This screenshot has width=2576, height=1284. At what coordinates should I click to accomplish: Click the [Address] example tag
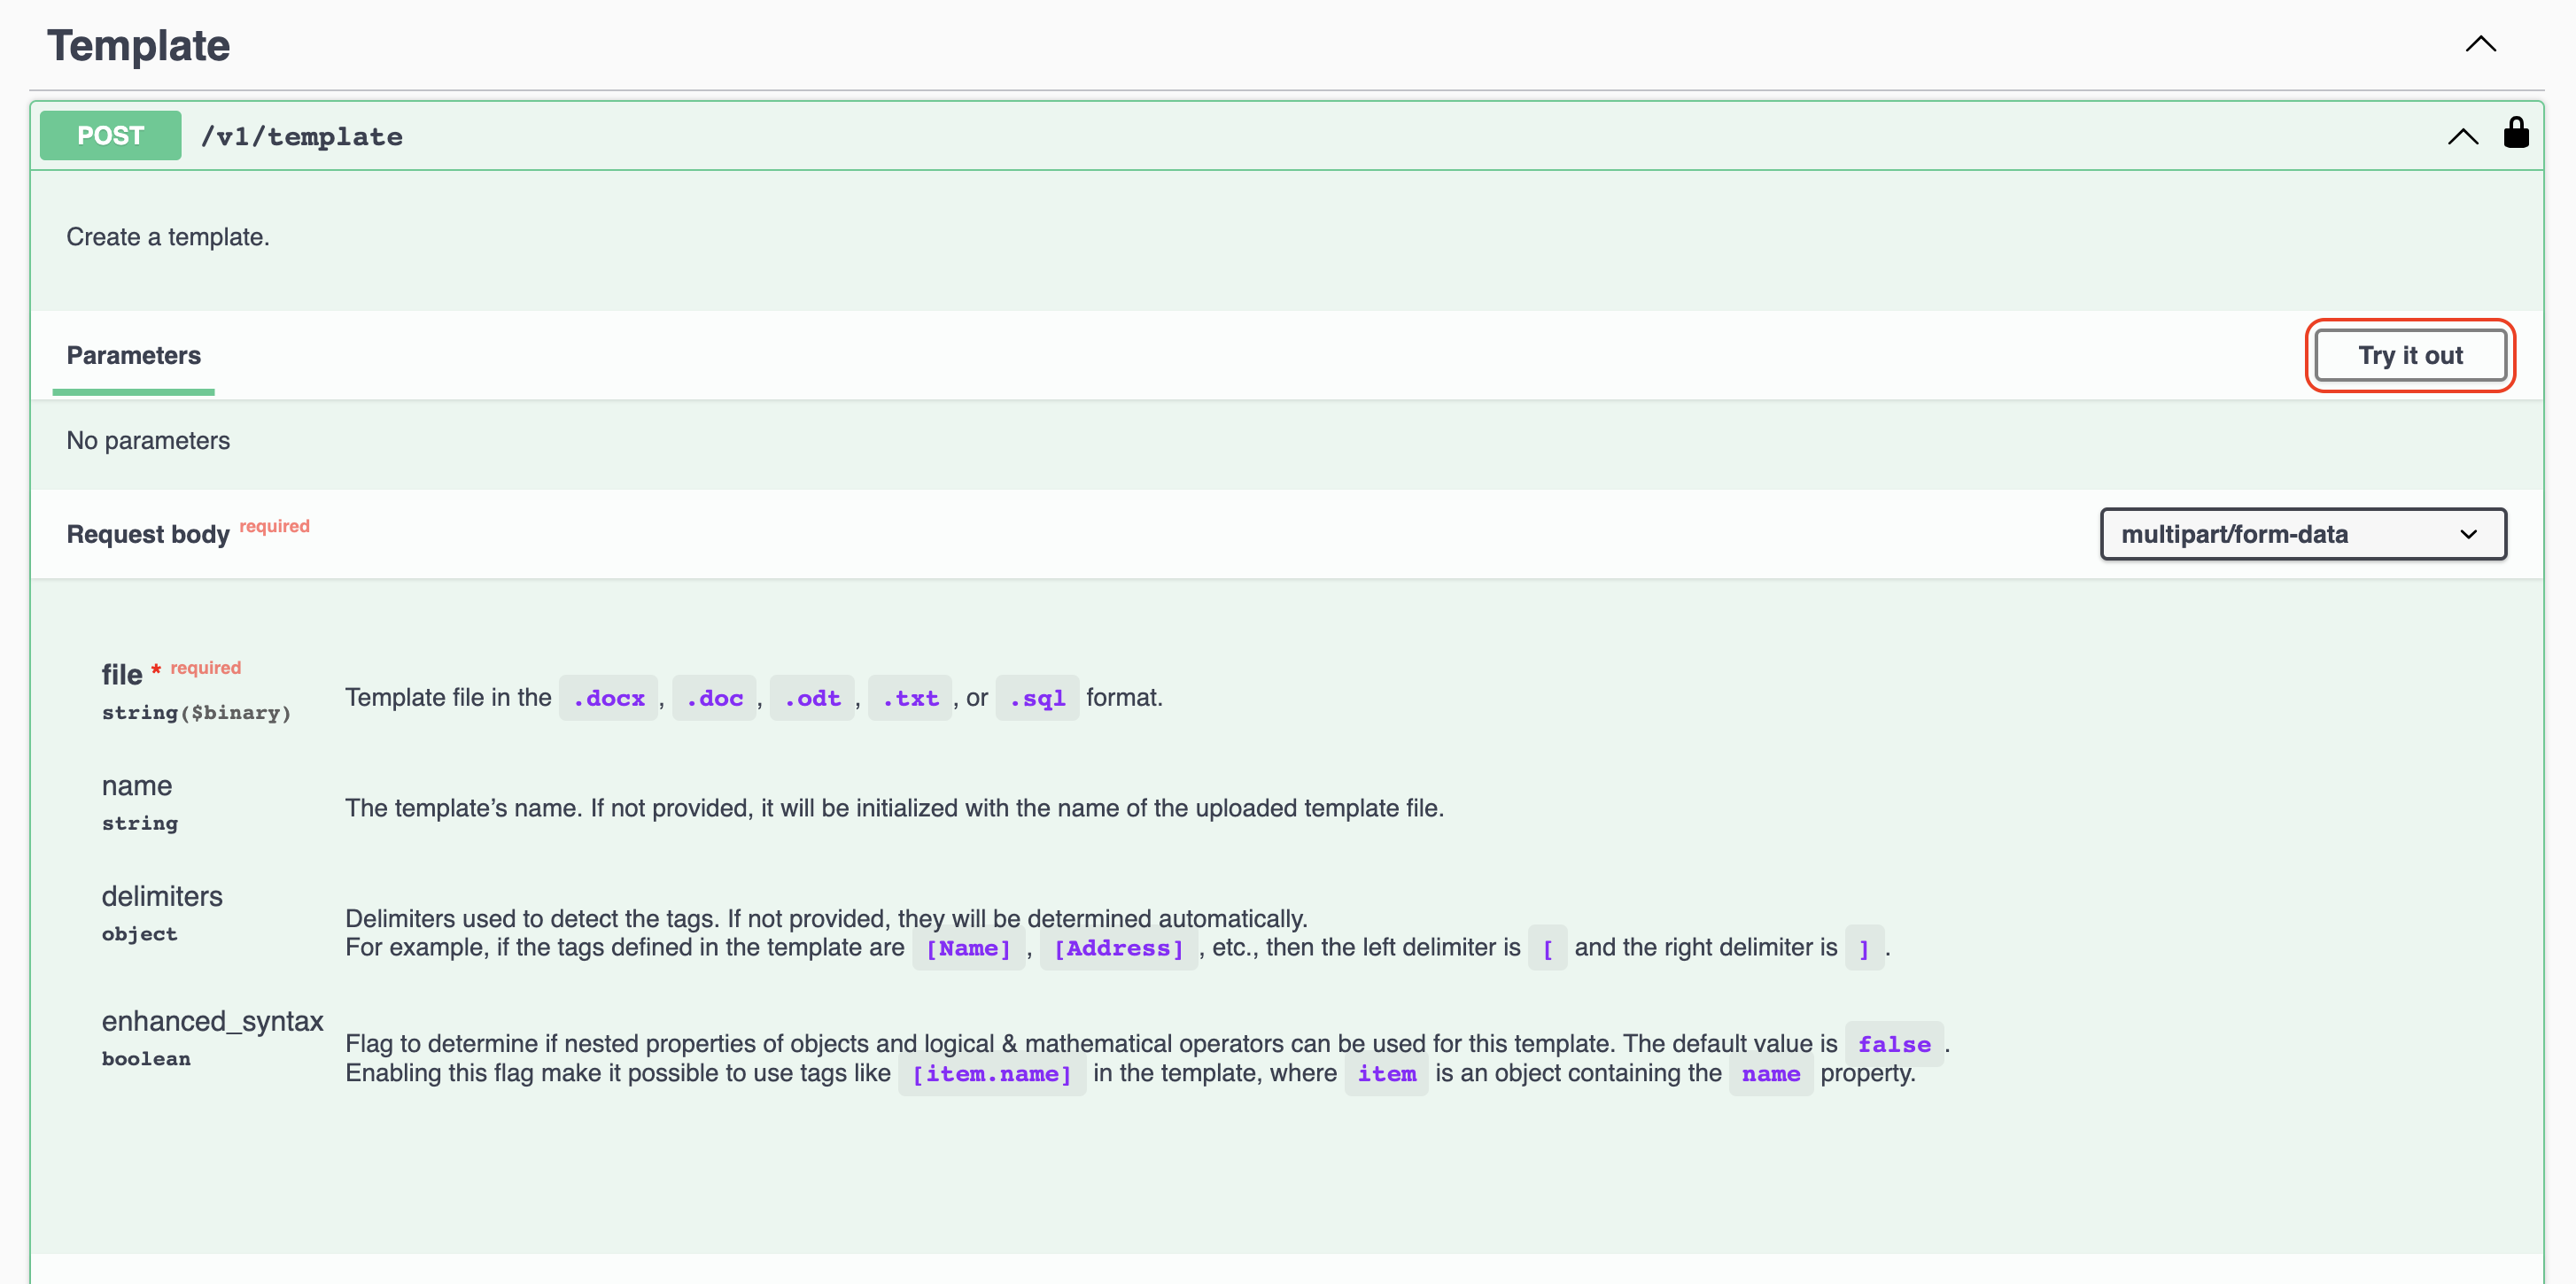[1118, 948]
